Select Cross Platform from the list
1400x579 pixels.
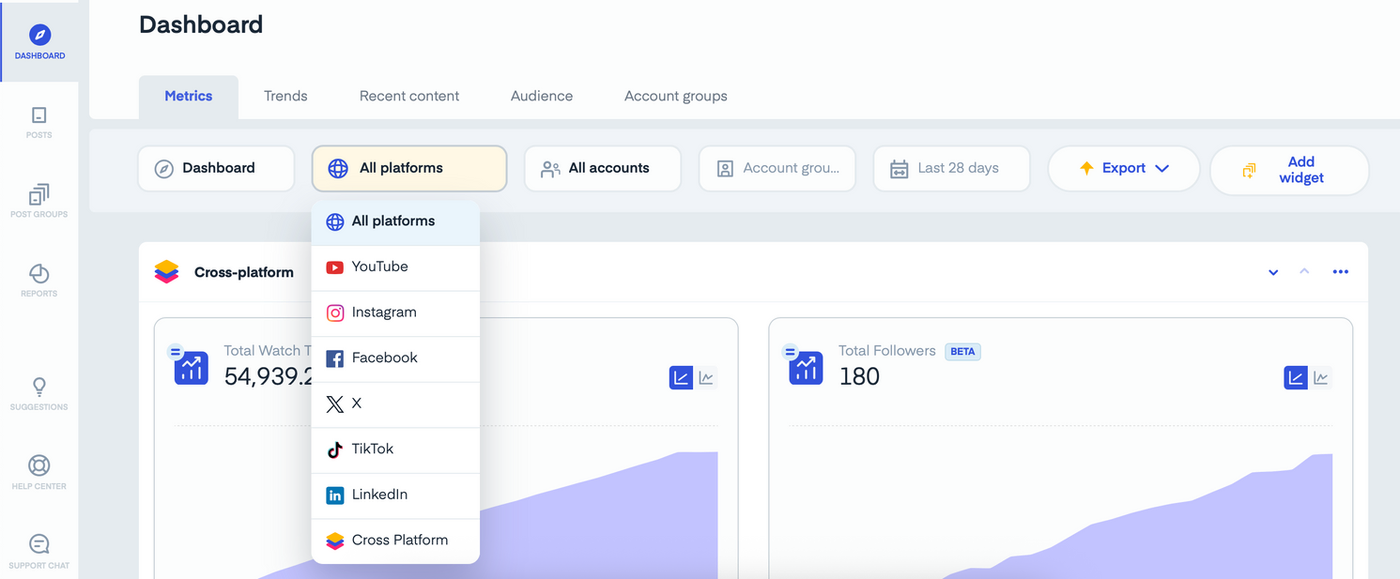(396, 541)
